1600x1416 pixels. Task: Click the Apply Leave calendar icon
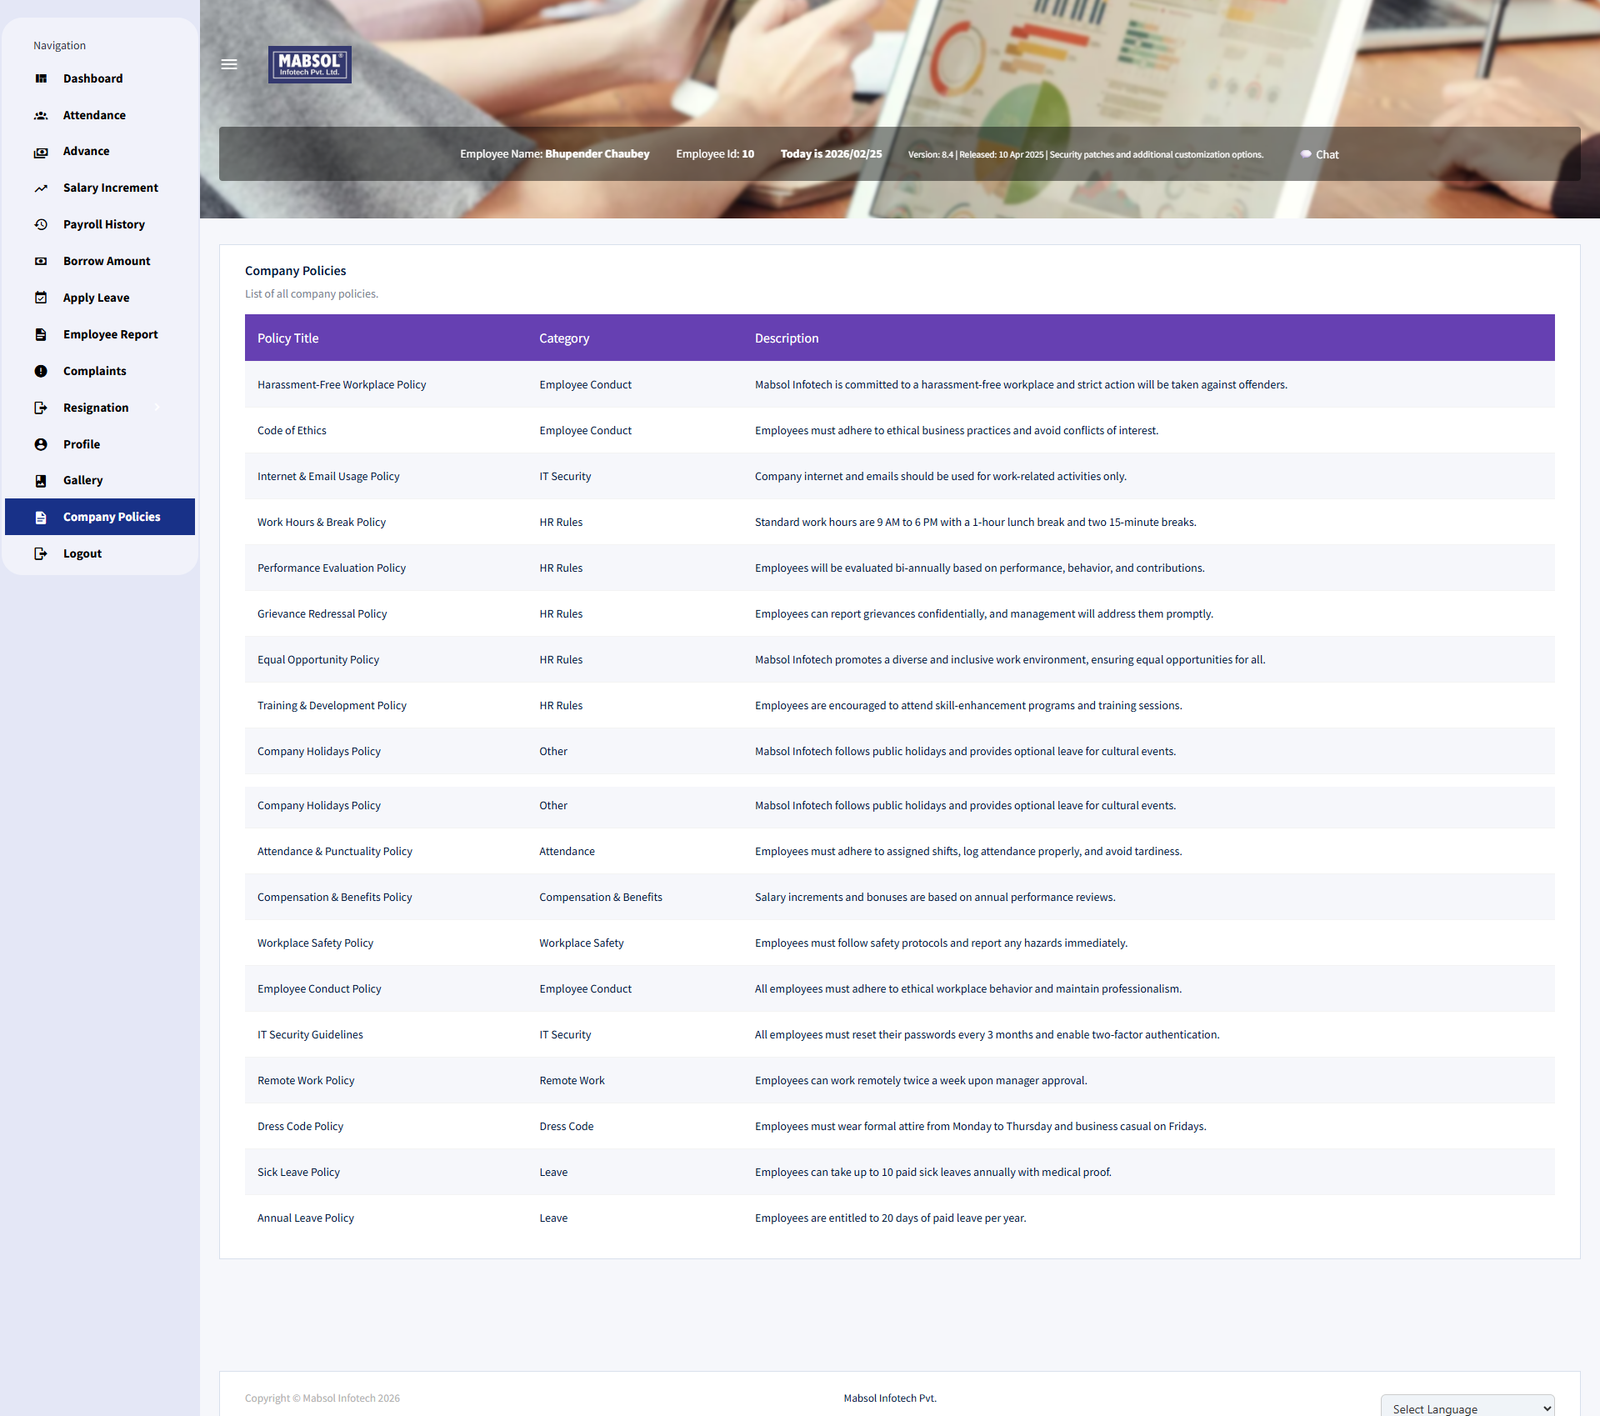click(41, 298)
